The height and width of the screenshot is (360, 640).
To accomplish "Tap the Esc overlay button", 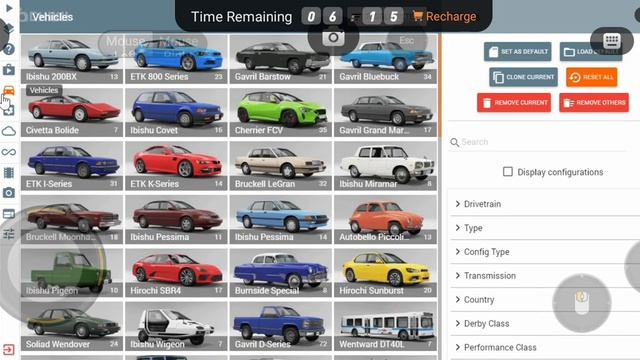I will [407, 40].
